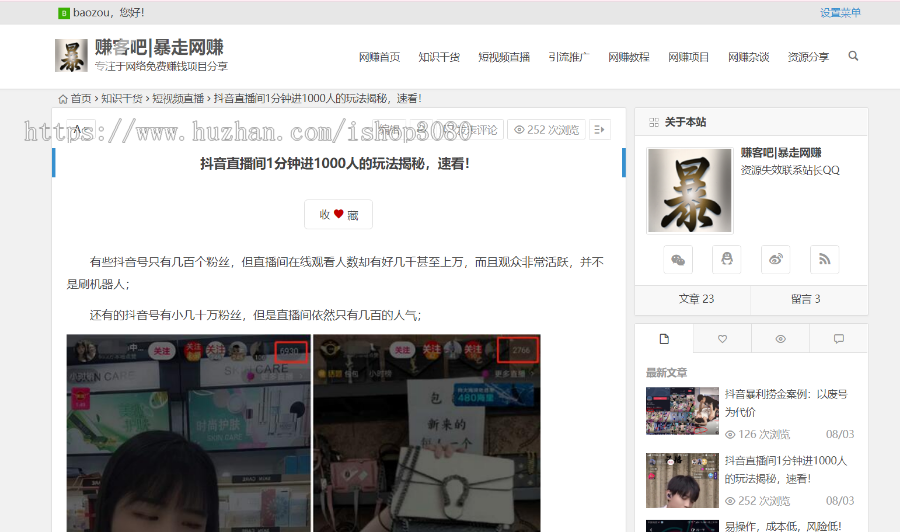Click the green user avatar icon beside baozou
This screenshot has height=532, width=900.
[x=64, y=13]
